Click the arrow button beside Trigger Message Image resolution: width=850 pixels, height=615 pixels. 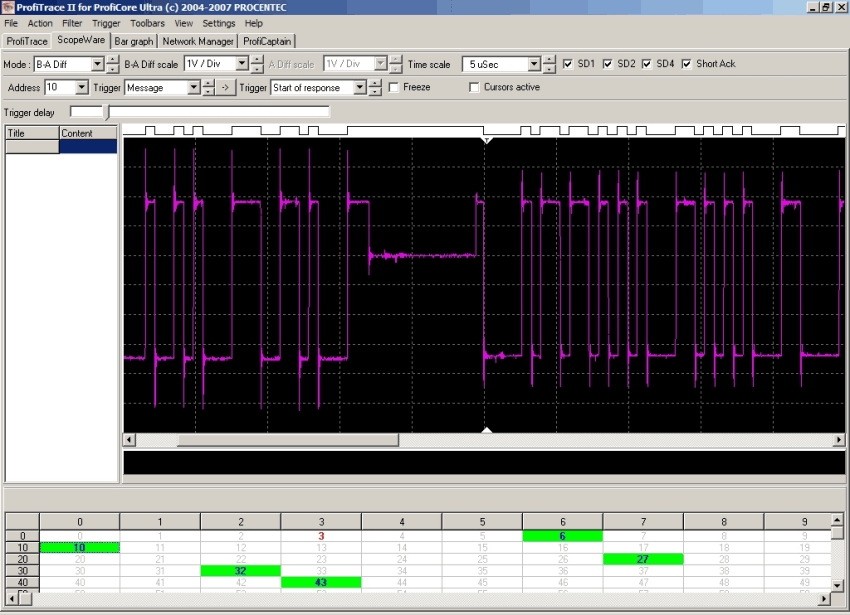(x=225, y=88)
